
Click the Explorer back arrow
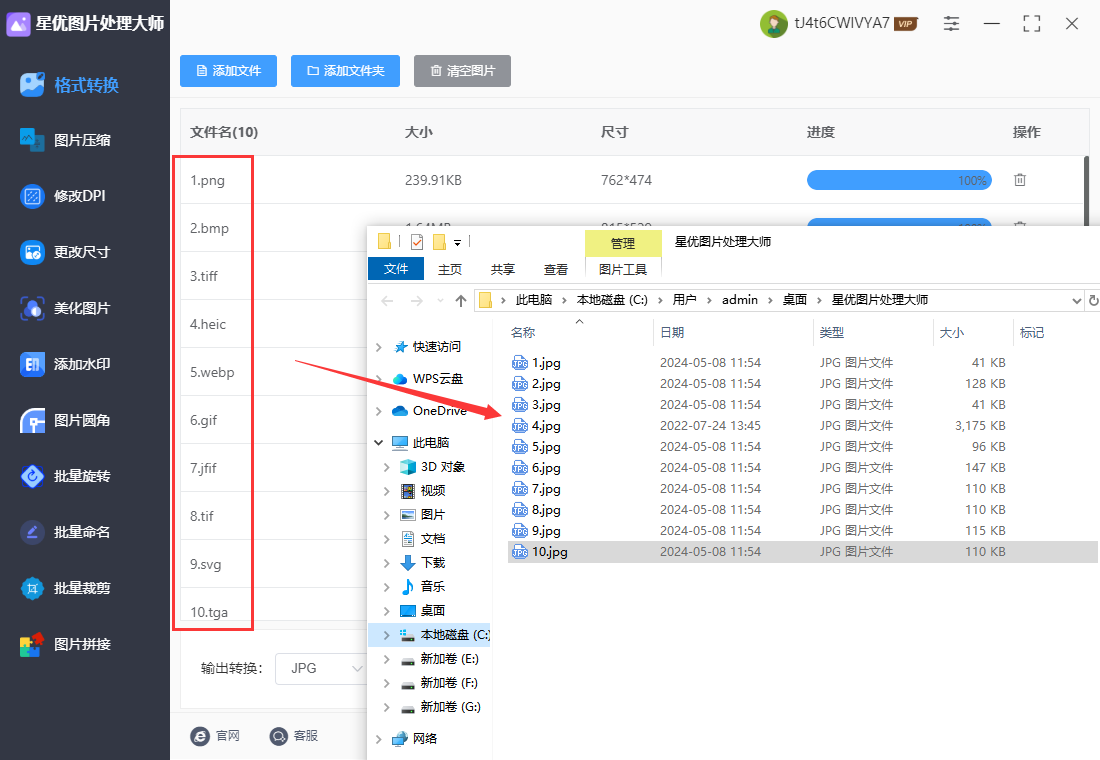(387, 300)
